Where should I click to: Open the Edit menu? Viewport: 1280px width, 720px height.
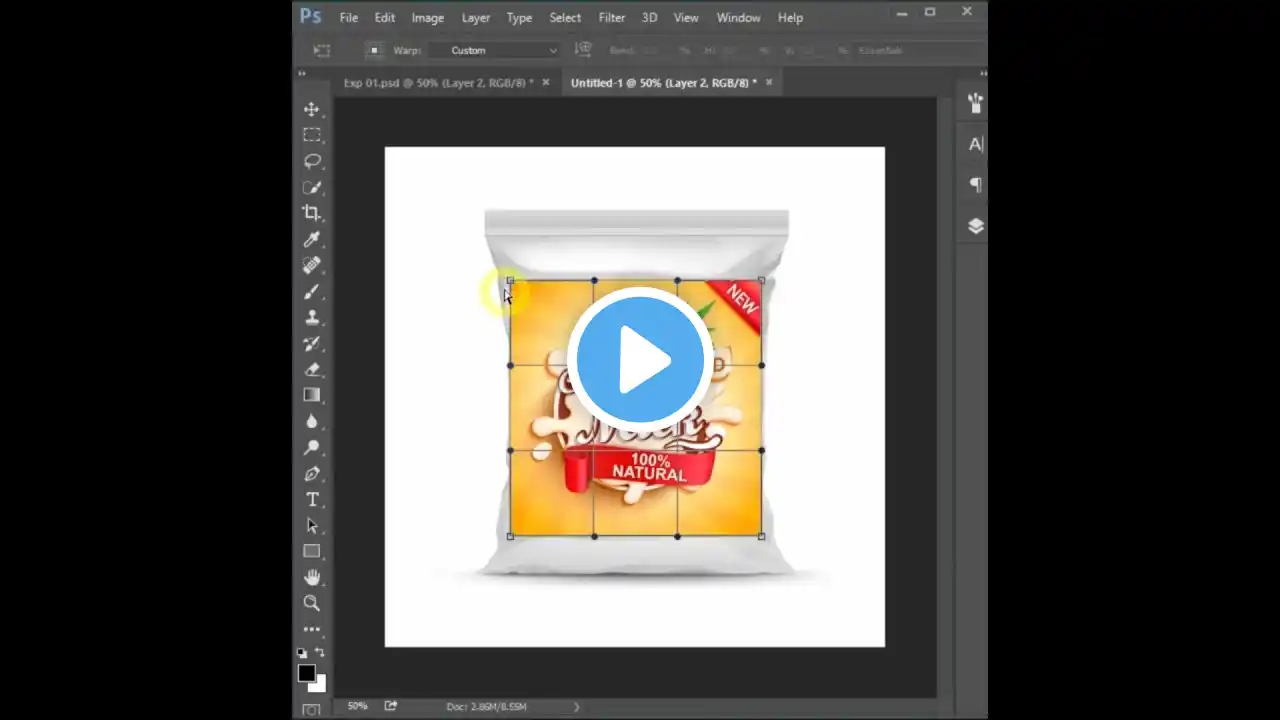385,17
